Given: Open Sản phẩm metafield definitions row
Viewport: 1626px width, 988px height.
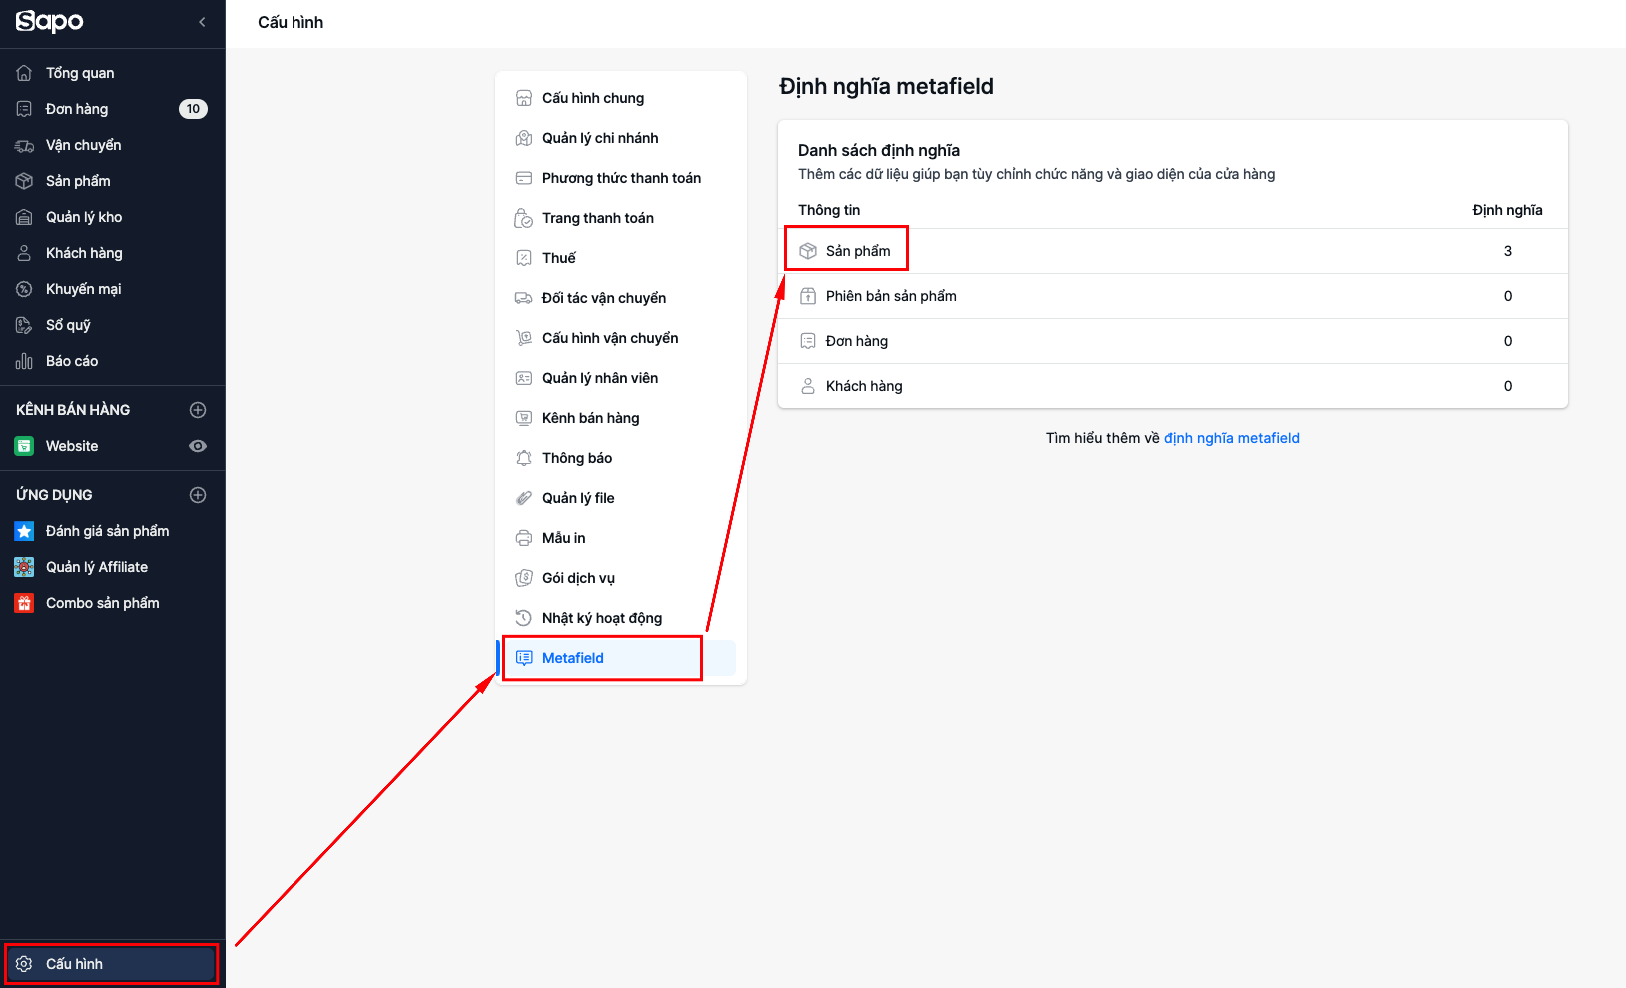Looking at the screenshot, I should (858, 251).
